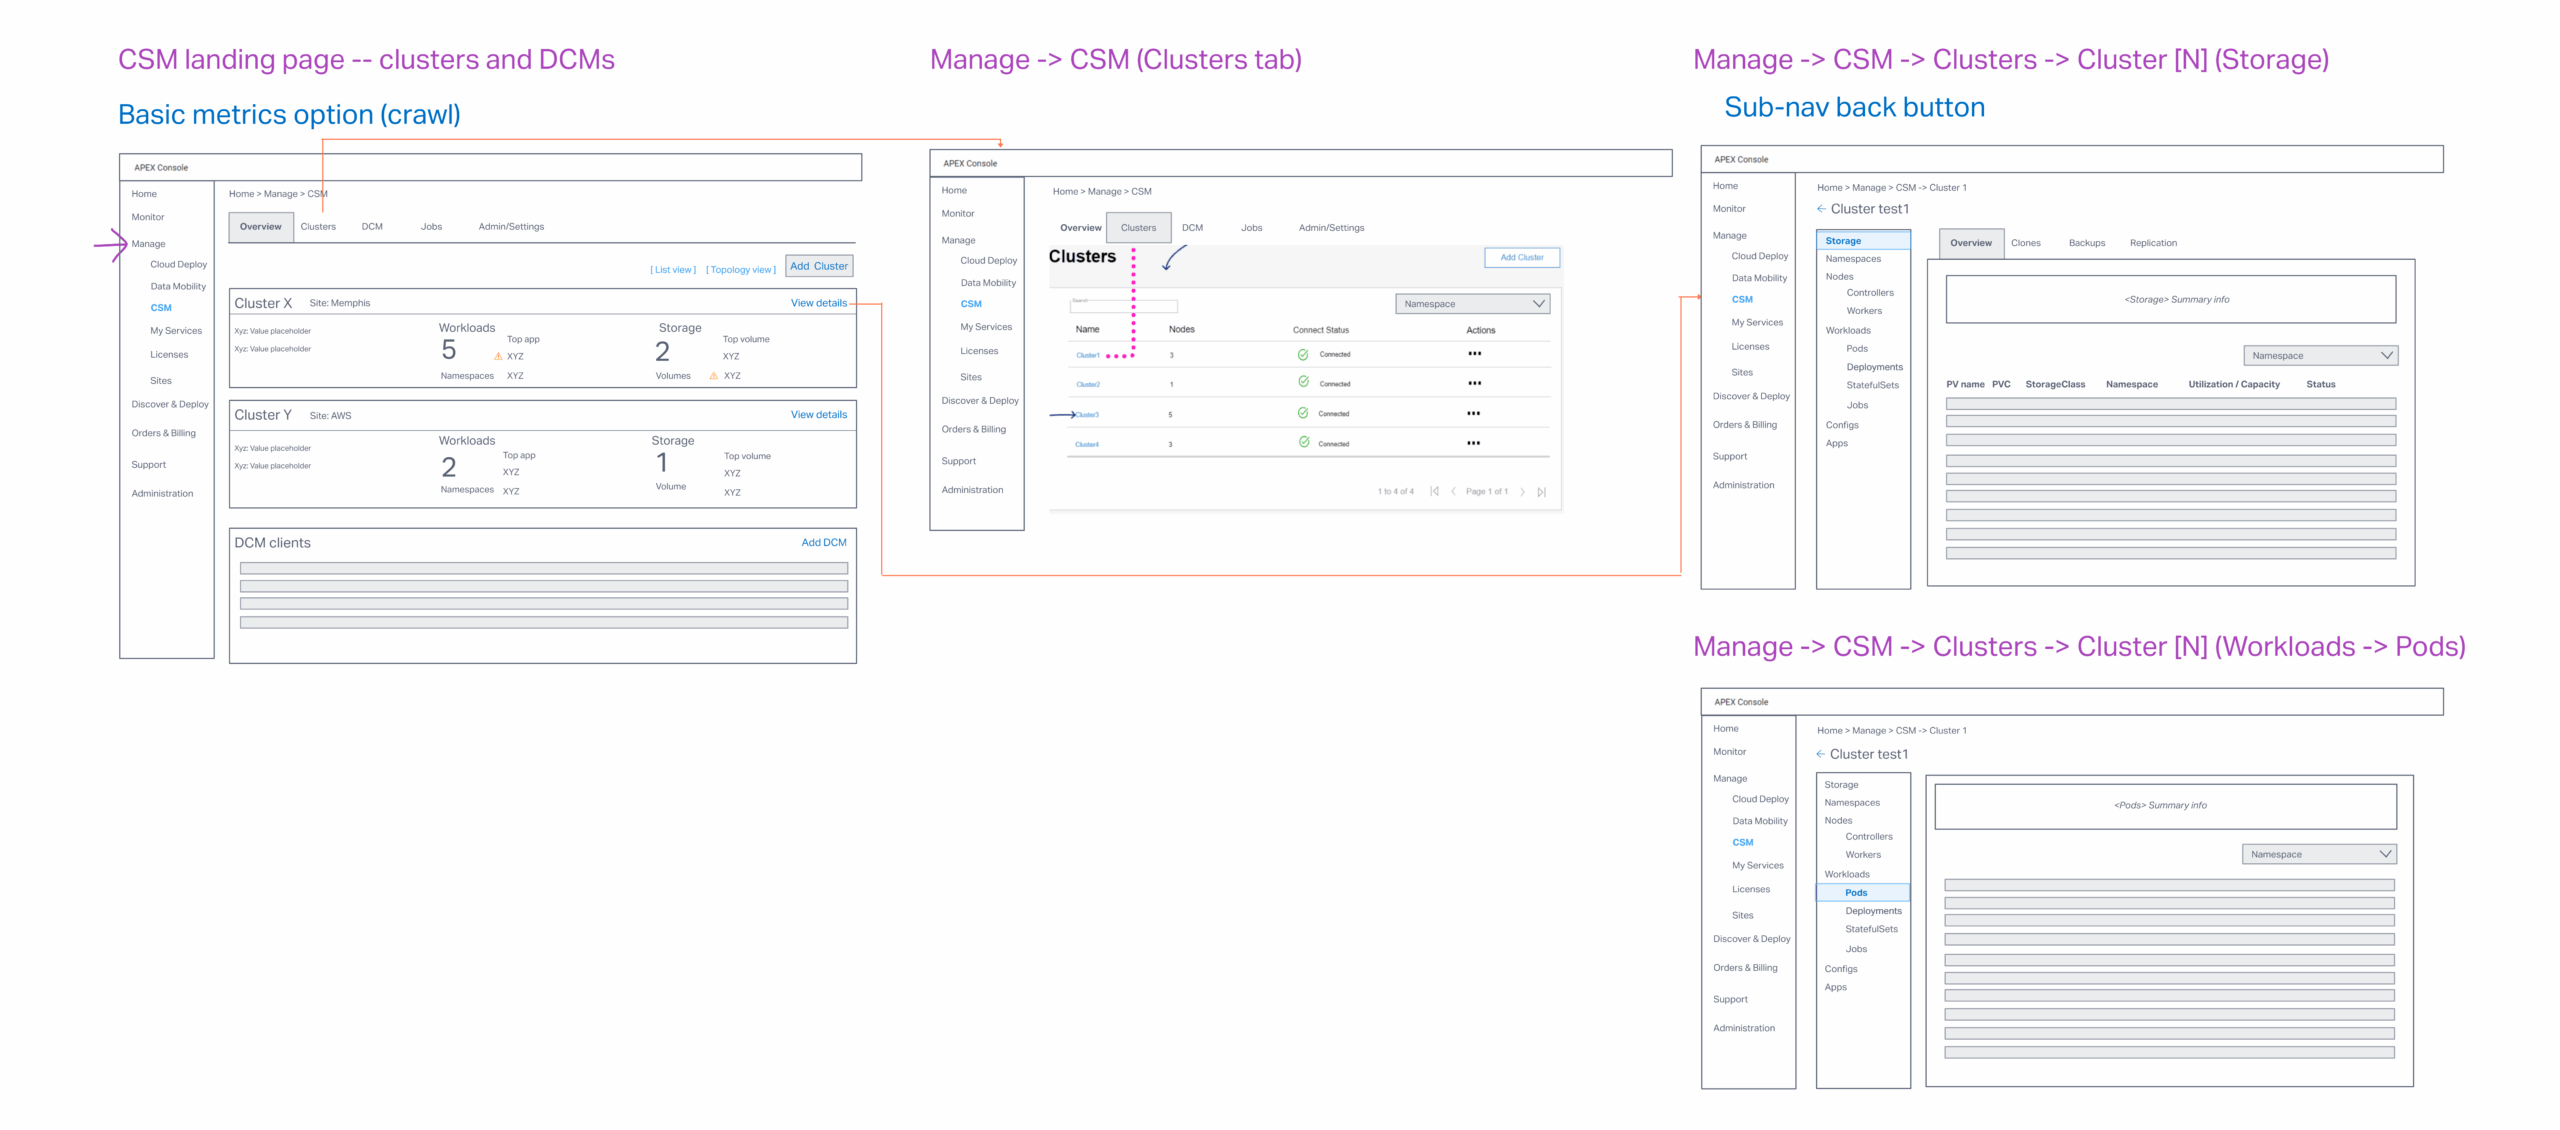Screen dimensions: 2560x1130
Task: Open the actions ellipsis menu for Cluster1
Action: coord(1474,354)
